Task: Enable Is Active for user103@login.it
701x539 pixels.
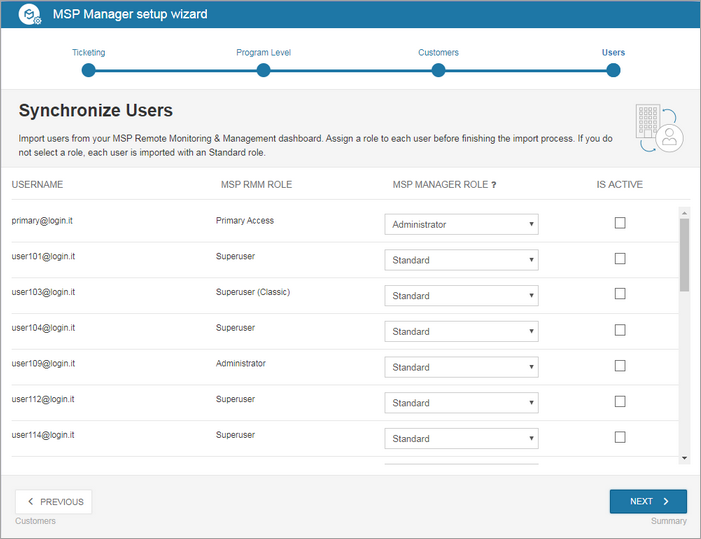Action: point(620,294)
